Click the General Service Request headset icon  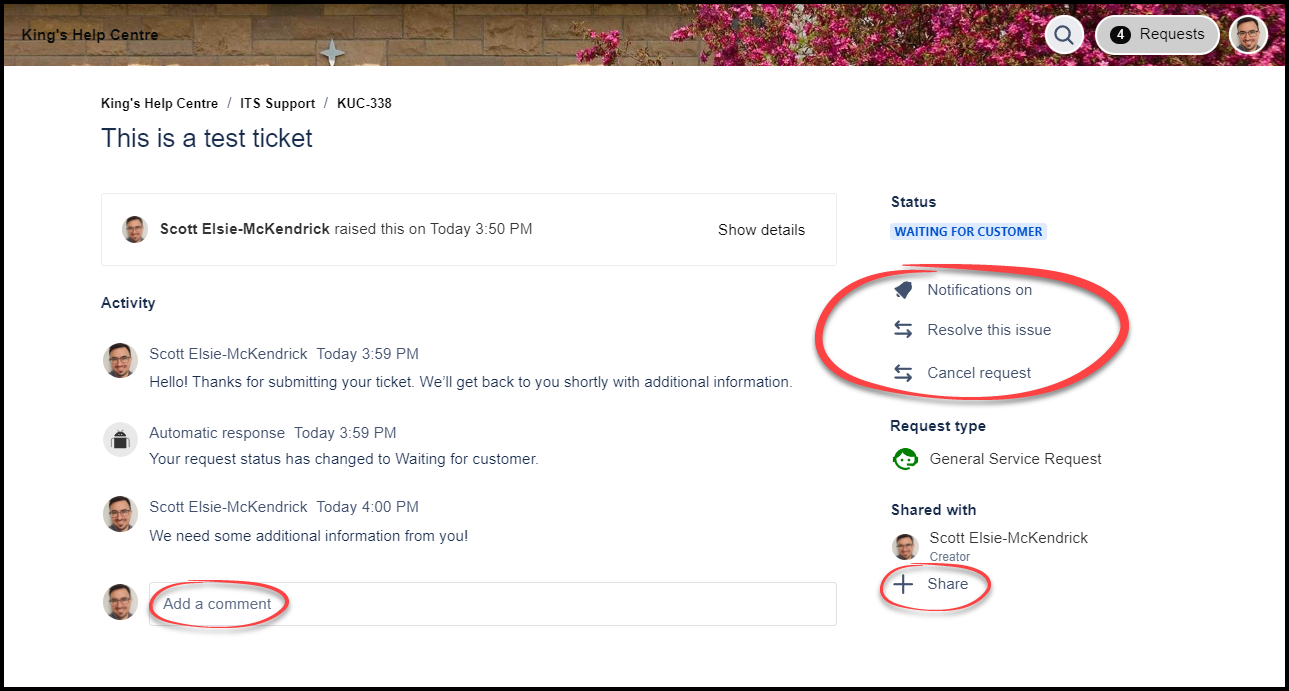pos(905,459)
